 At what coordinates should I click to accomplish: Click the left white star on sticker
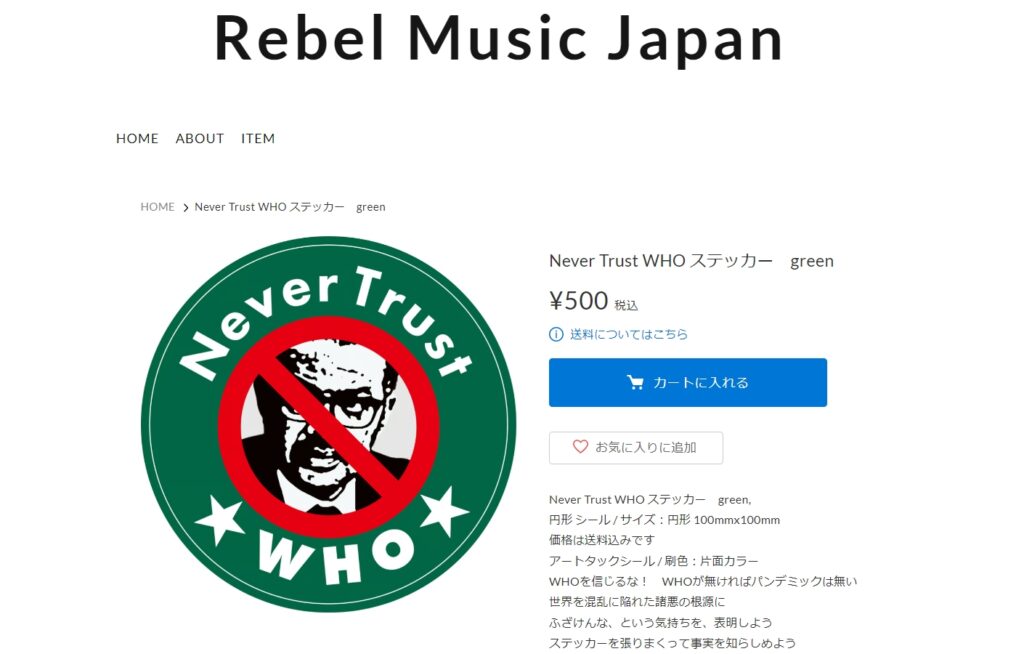click(219, 519)
